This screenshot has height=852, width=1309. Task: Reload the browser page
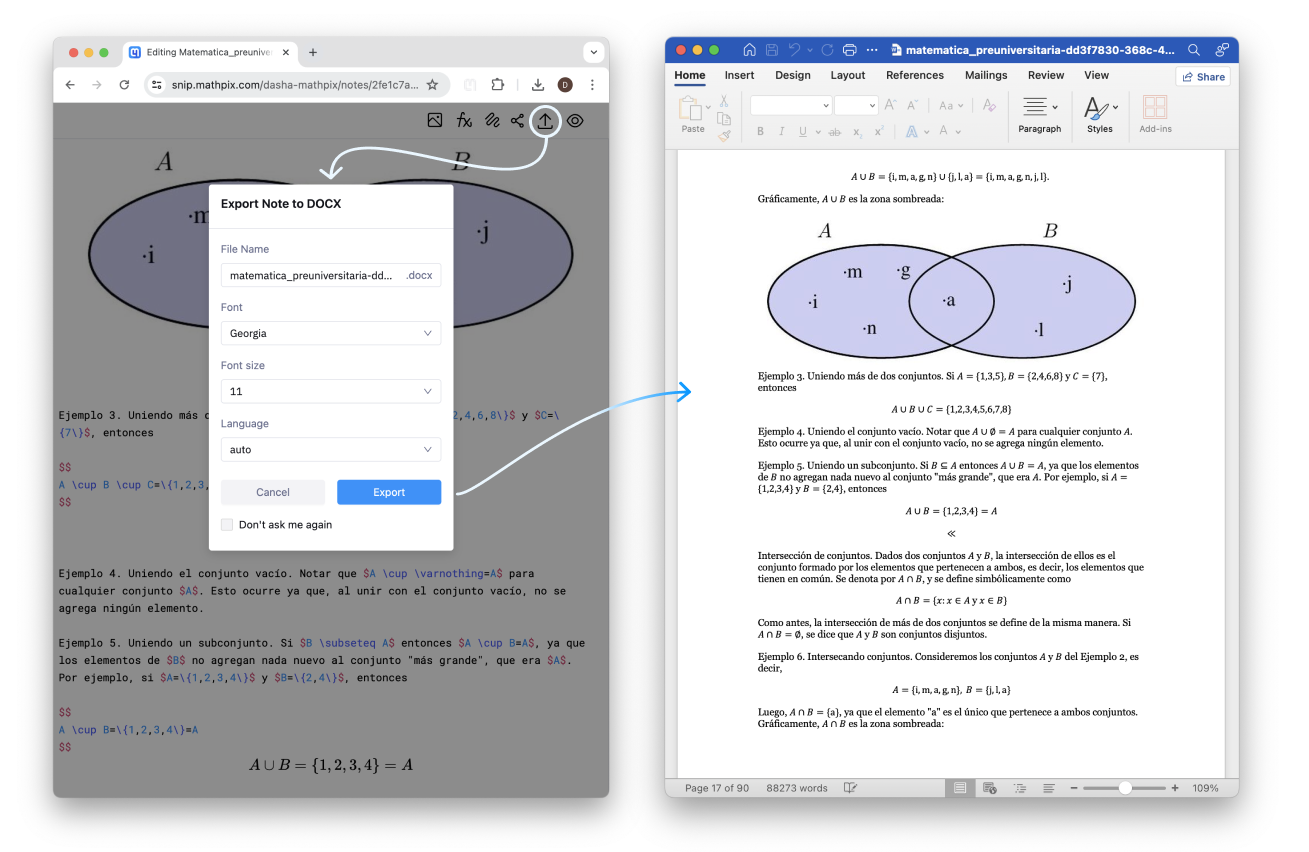(x=124, y=85)
